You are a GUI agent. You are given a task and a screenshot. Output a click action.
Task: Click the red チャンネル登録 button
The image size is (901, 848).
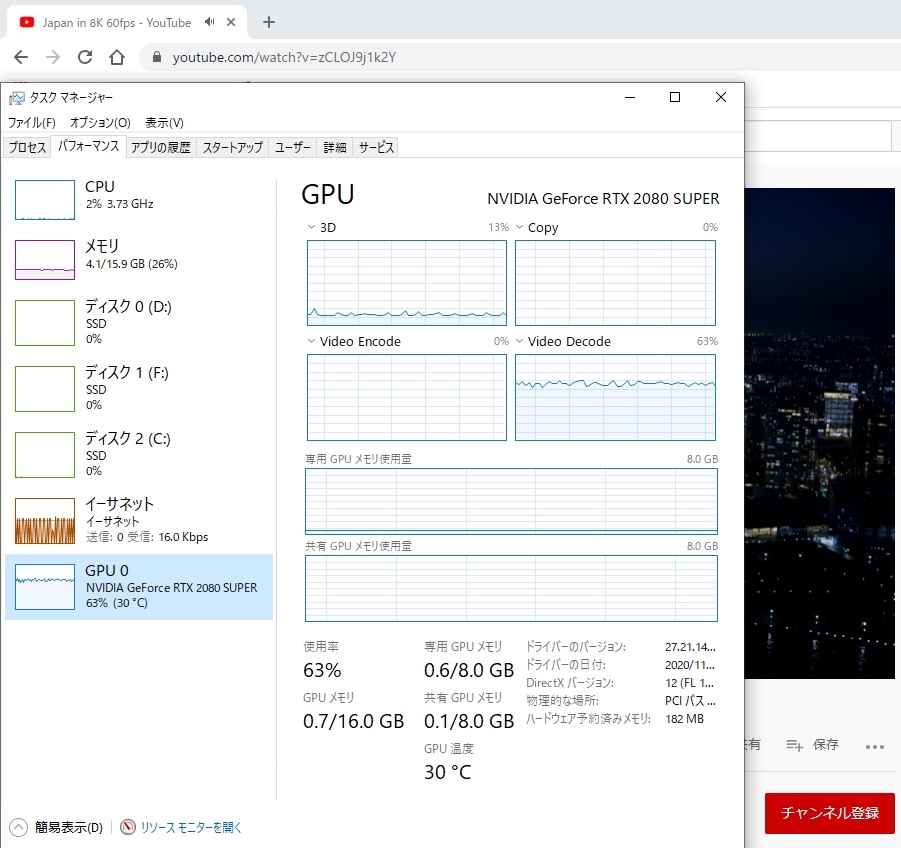(x=829, y=813)
